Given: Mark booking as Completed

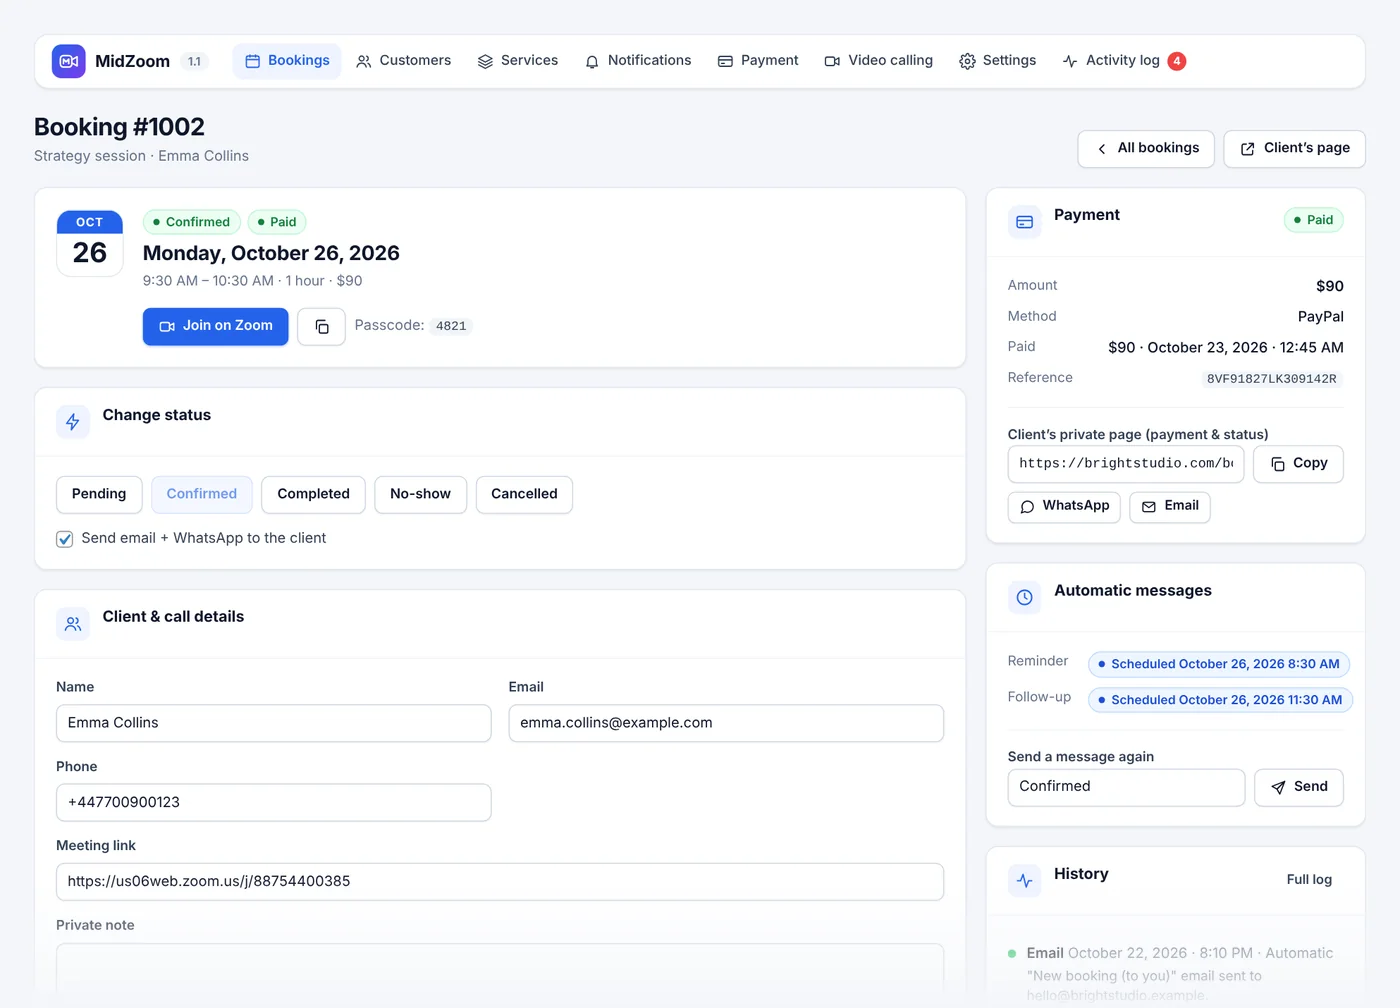Looking at the screenshot, I should (313, 494).
